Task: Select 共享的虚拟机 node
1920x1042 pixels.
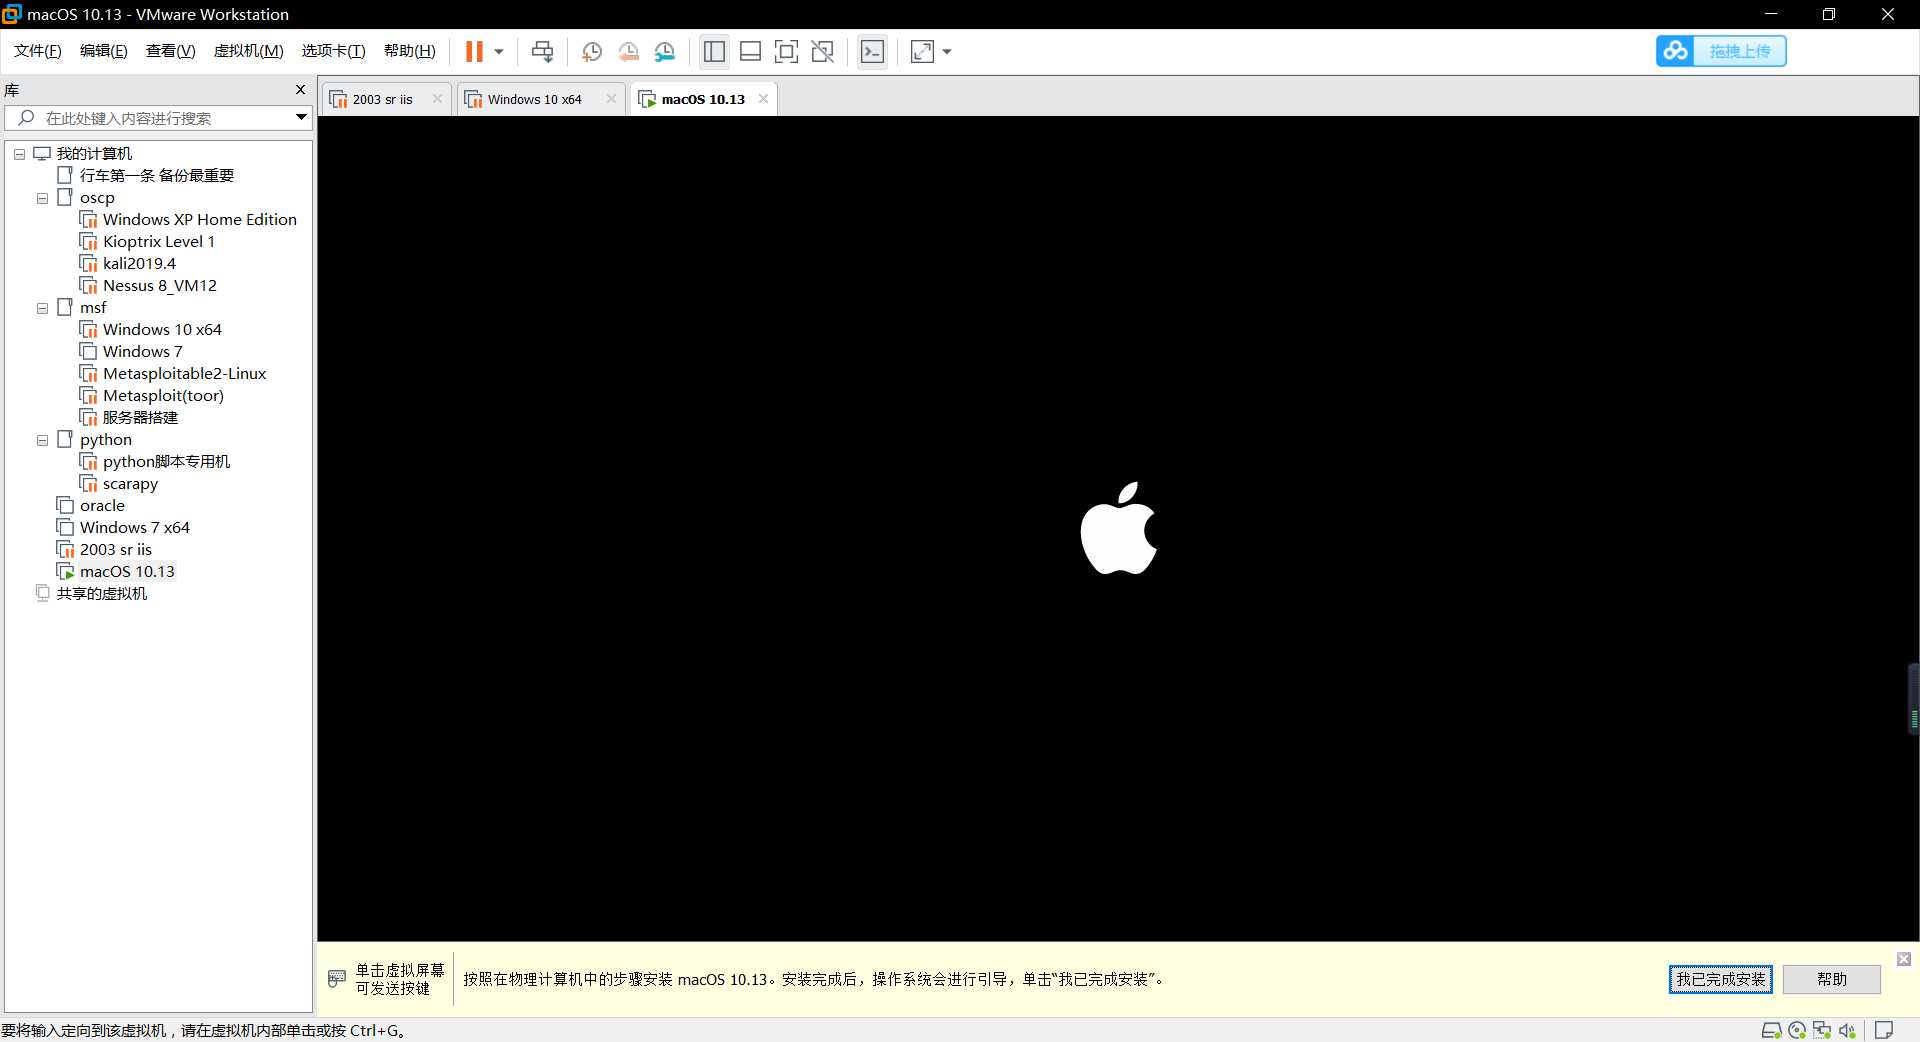Action: 101,593
